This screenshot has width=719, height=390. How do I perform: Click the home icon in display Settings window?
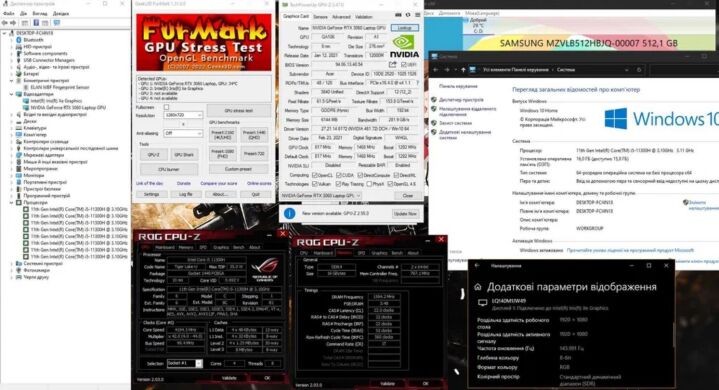coord(478,287)
